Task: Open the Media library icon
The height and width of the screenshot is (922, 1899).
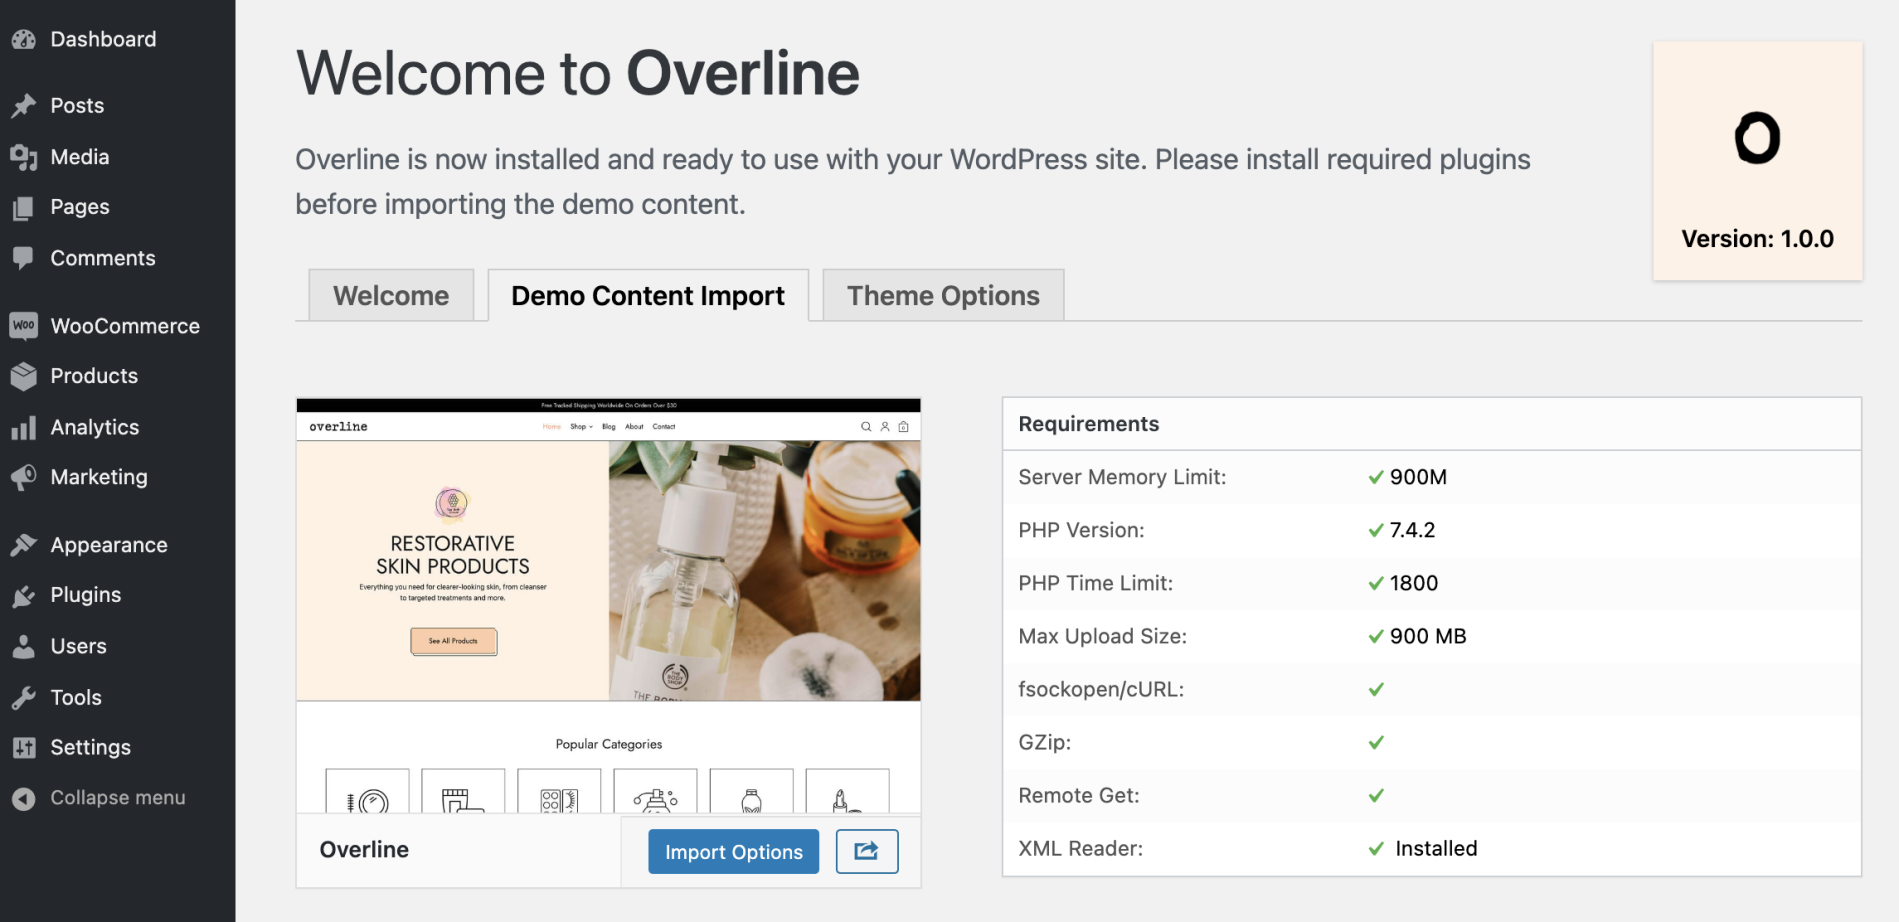Action: pyautogui.click(x=24, y=156)
